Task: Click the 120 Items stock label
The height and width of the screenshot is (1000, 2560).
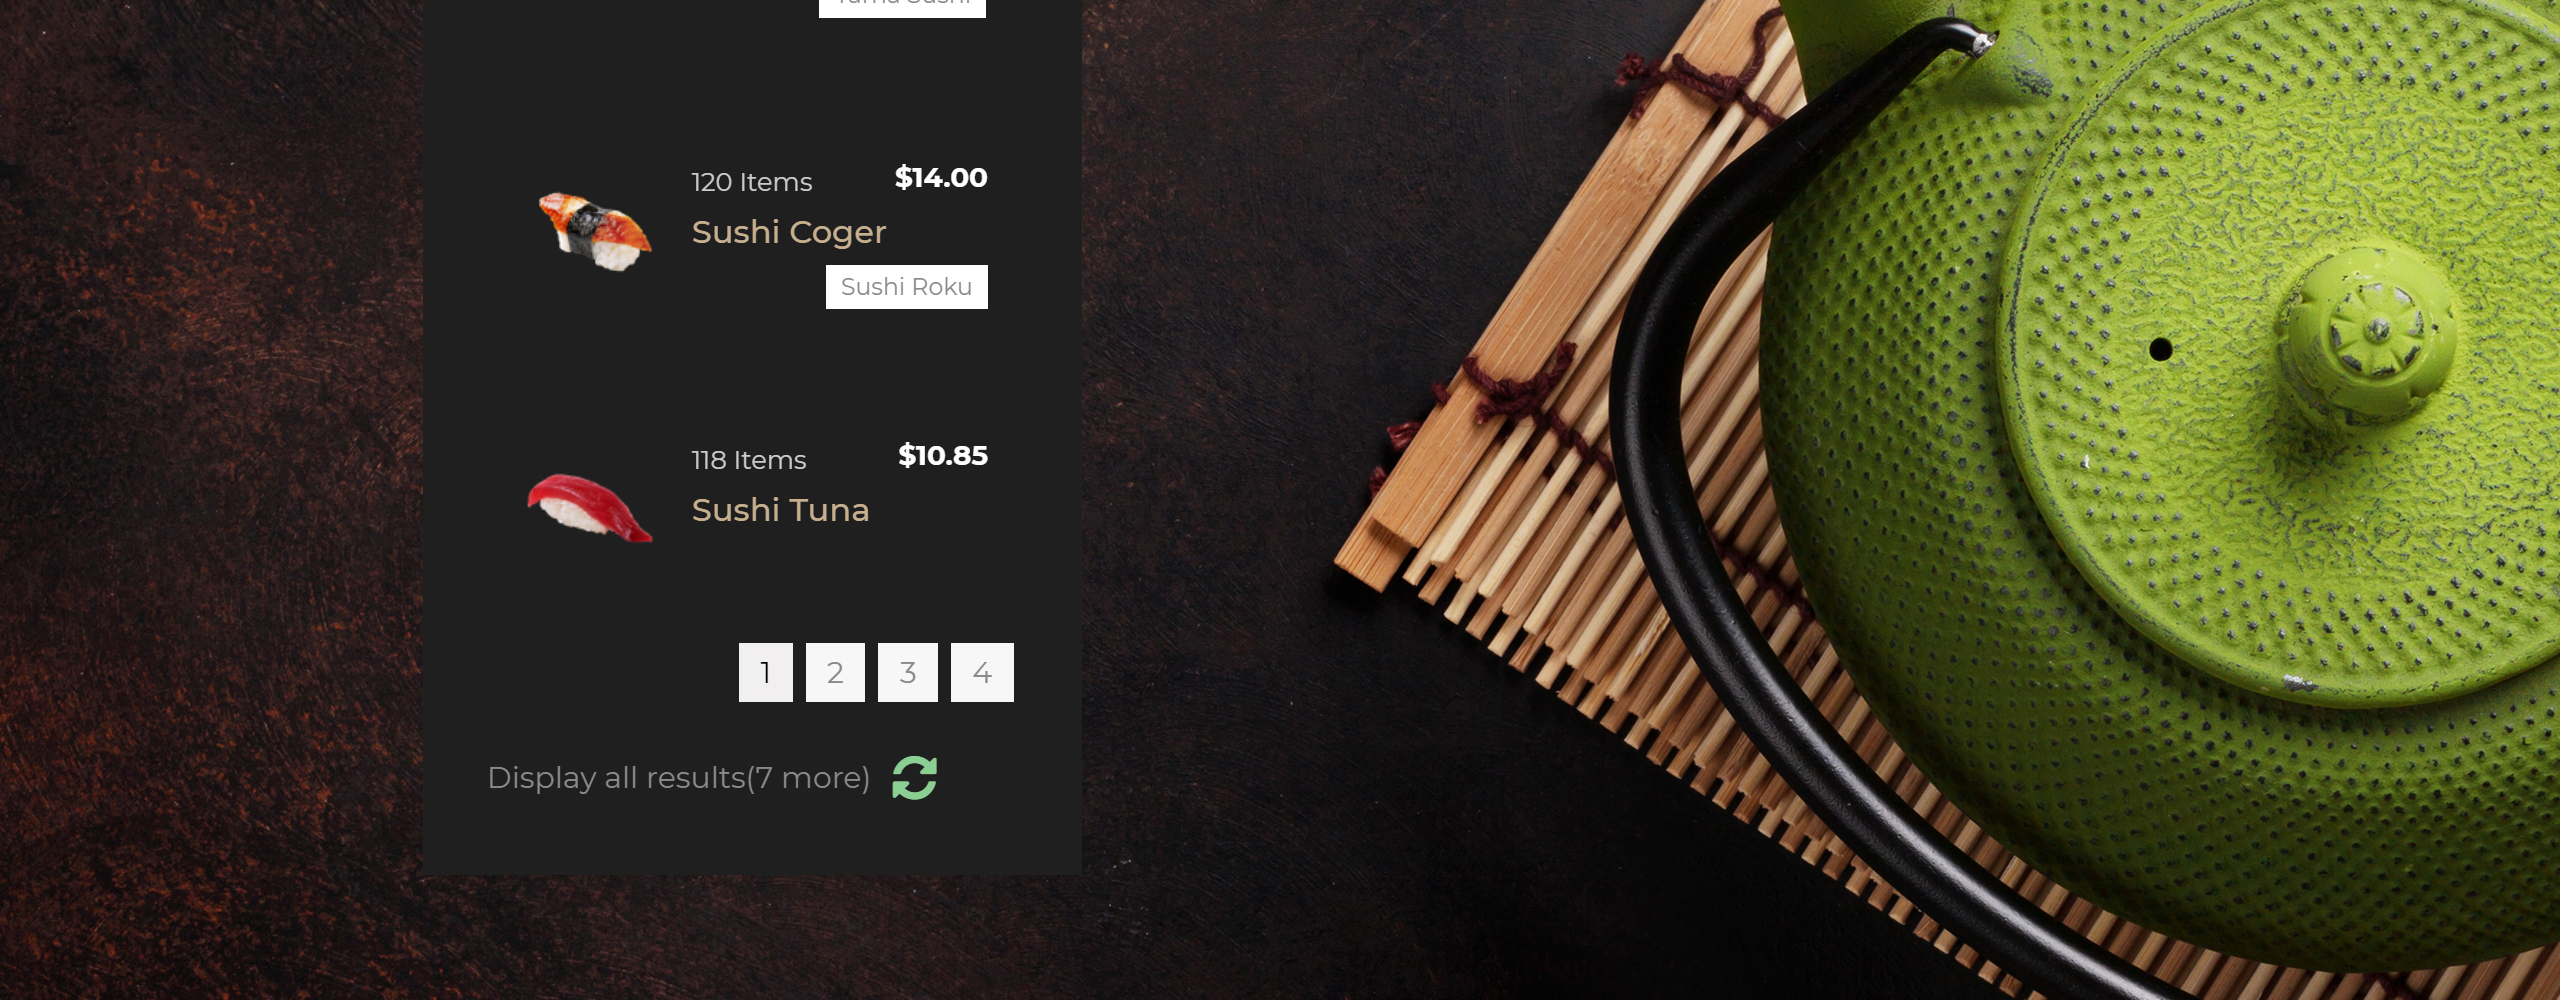Action: (x=752, y=182)
